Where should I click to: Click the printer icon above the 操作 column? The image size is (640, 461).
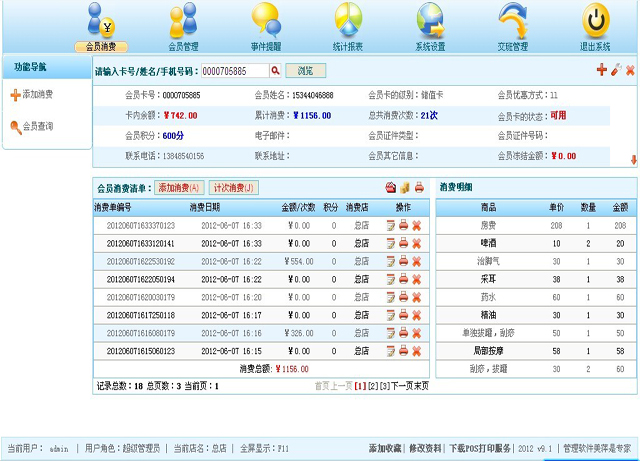pyautogui.click(x=419, y=187)
